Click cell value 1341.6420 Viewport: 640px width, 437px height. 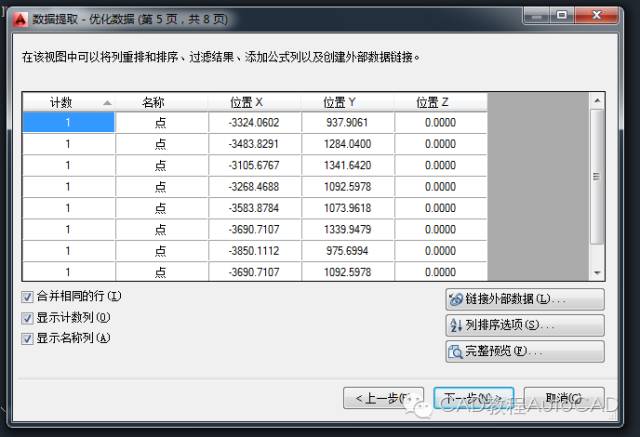coord(347,165)
